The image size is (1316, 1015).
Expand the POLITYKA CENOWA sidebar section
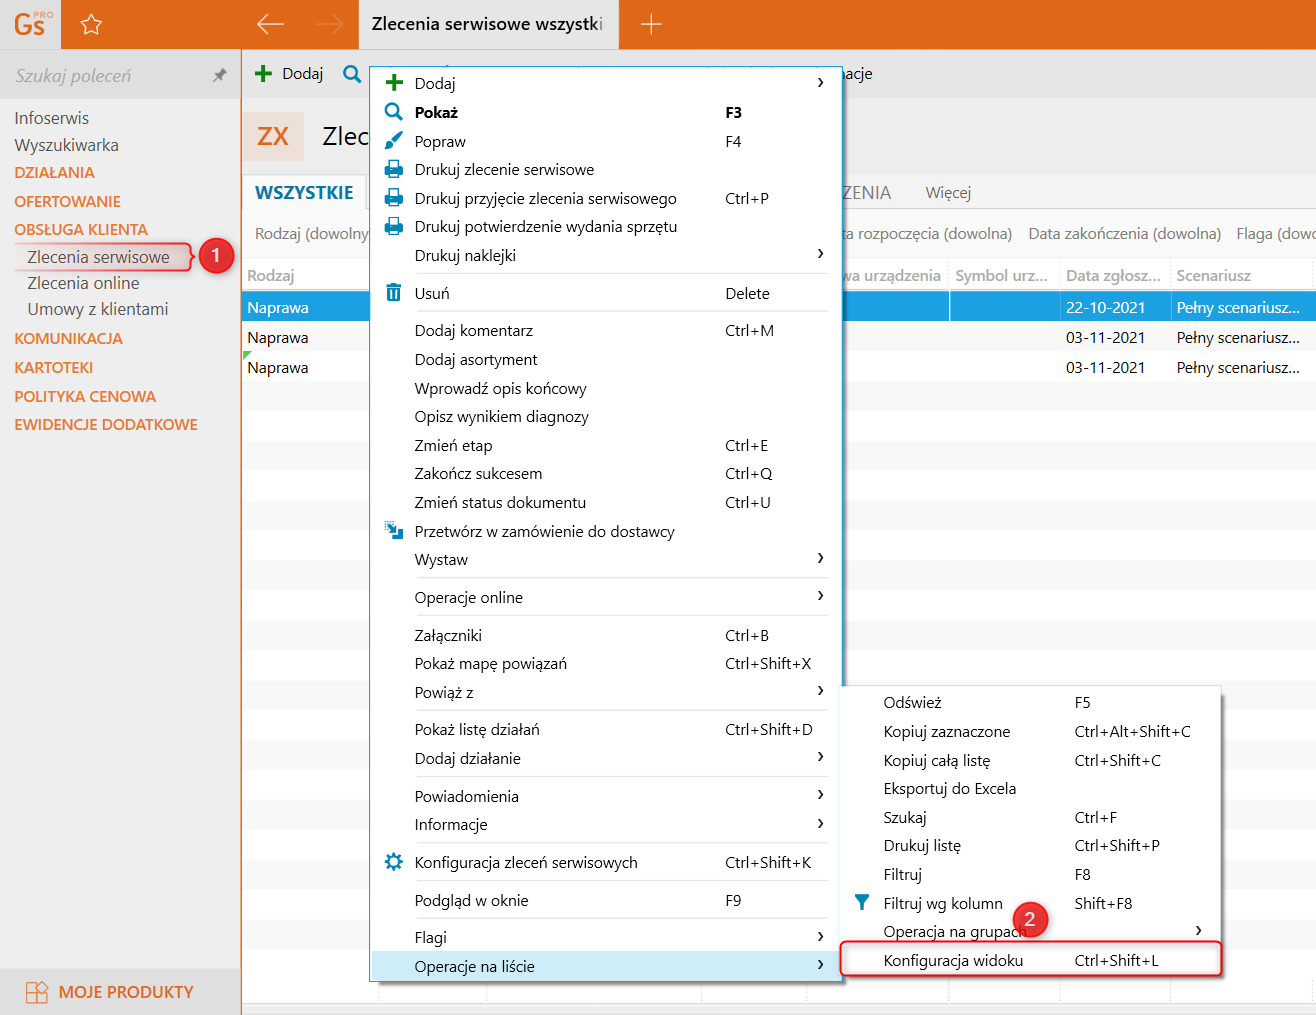point(85,396)
